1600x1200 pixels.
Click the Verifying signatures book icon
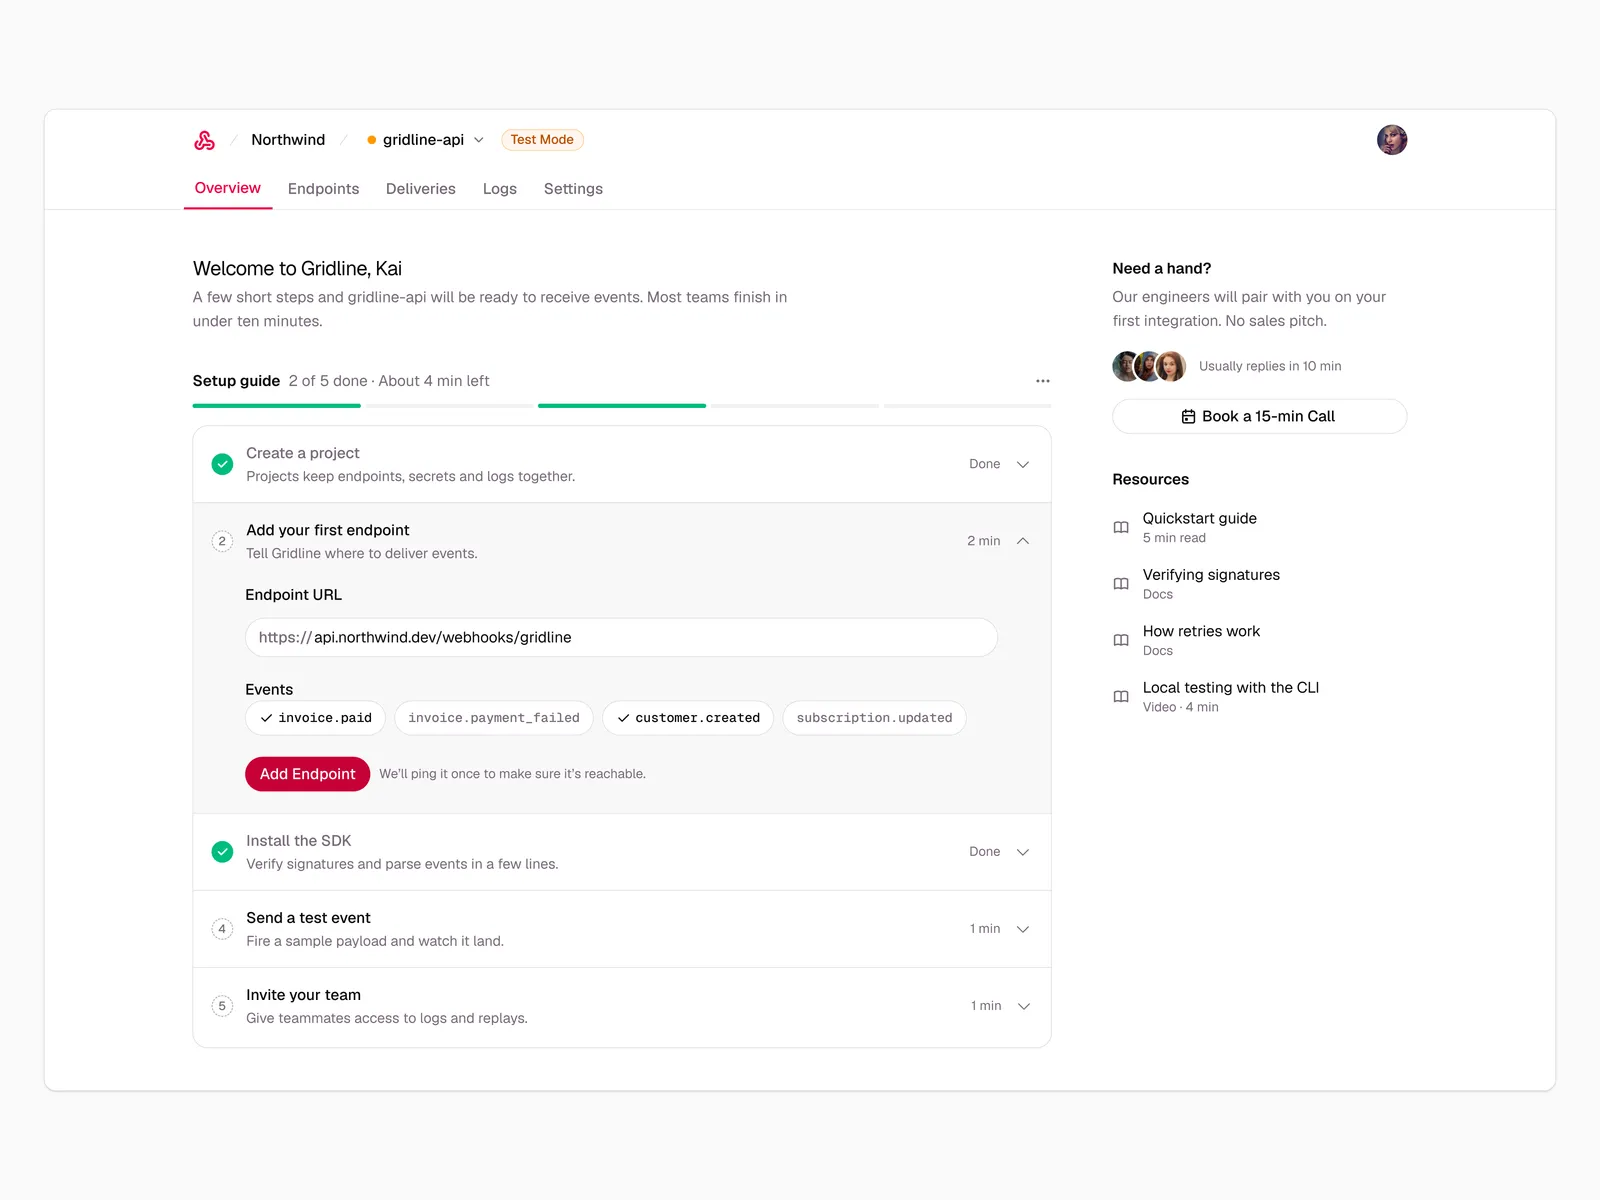point(1121,584)
